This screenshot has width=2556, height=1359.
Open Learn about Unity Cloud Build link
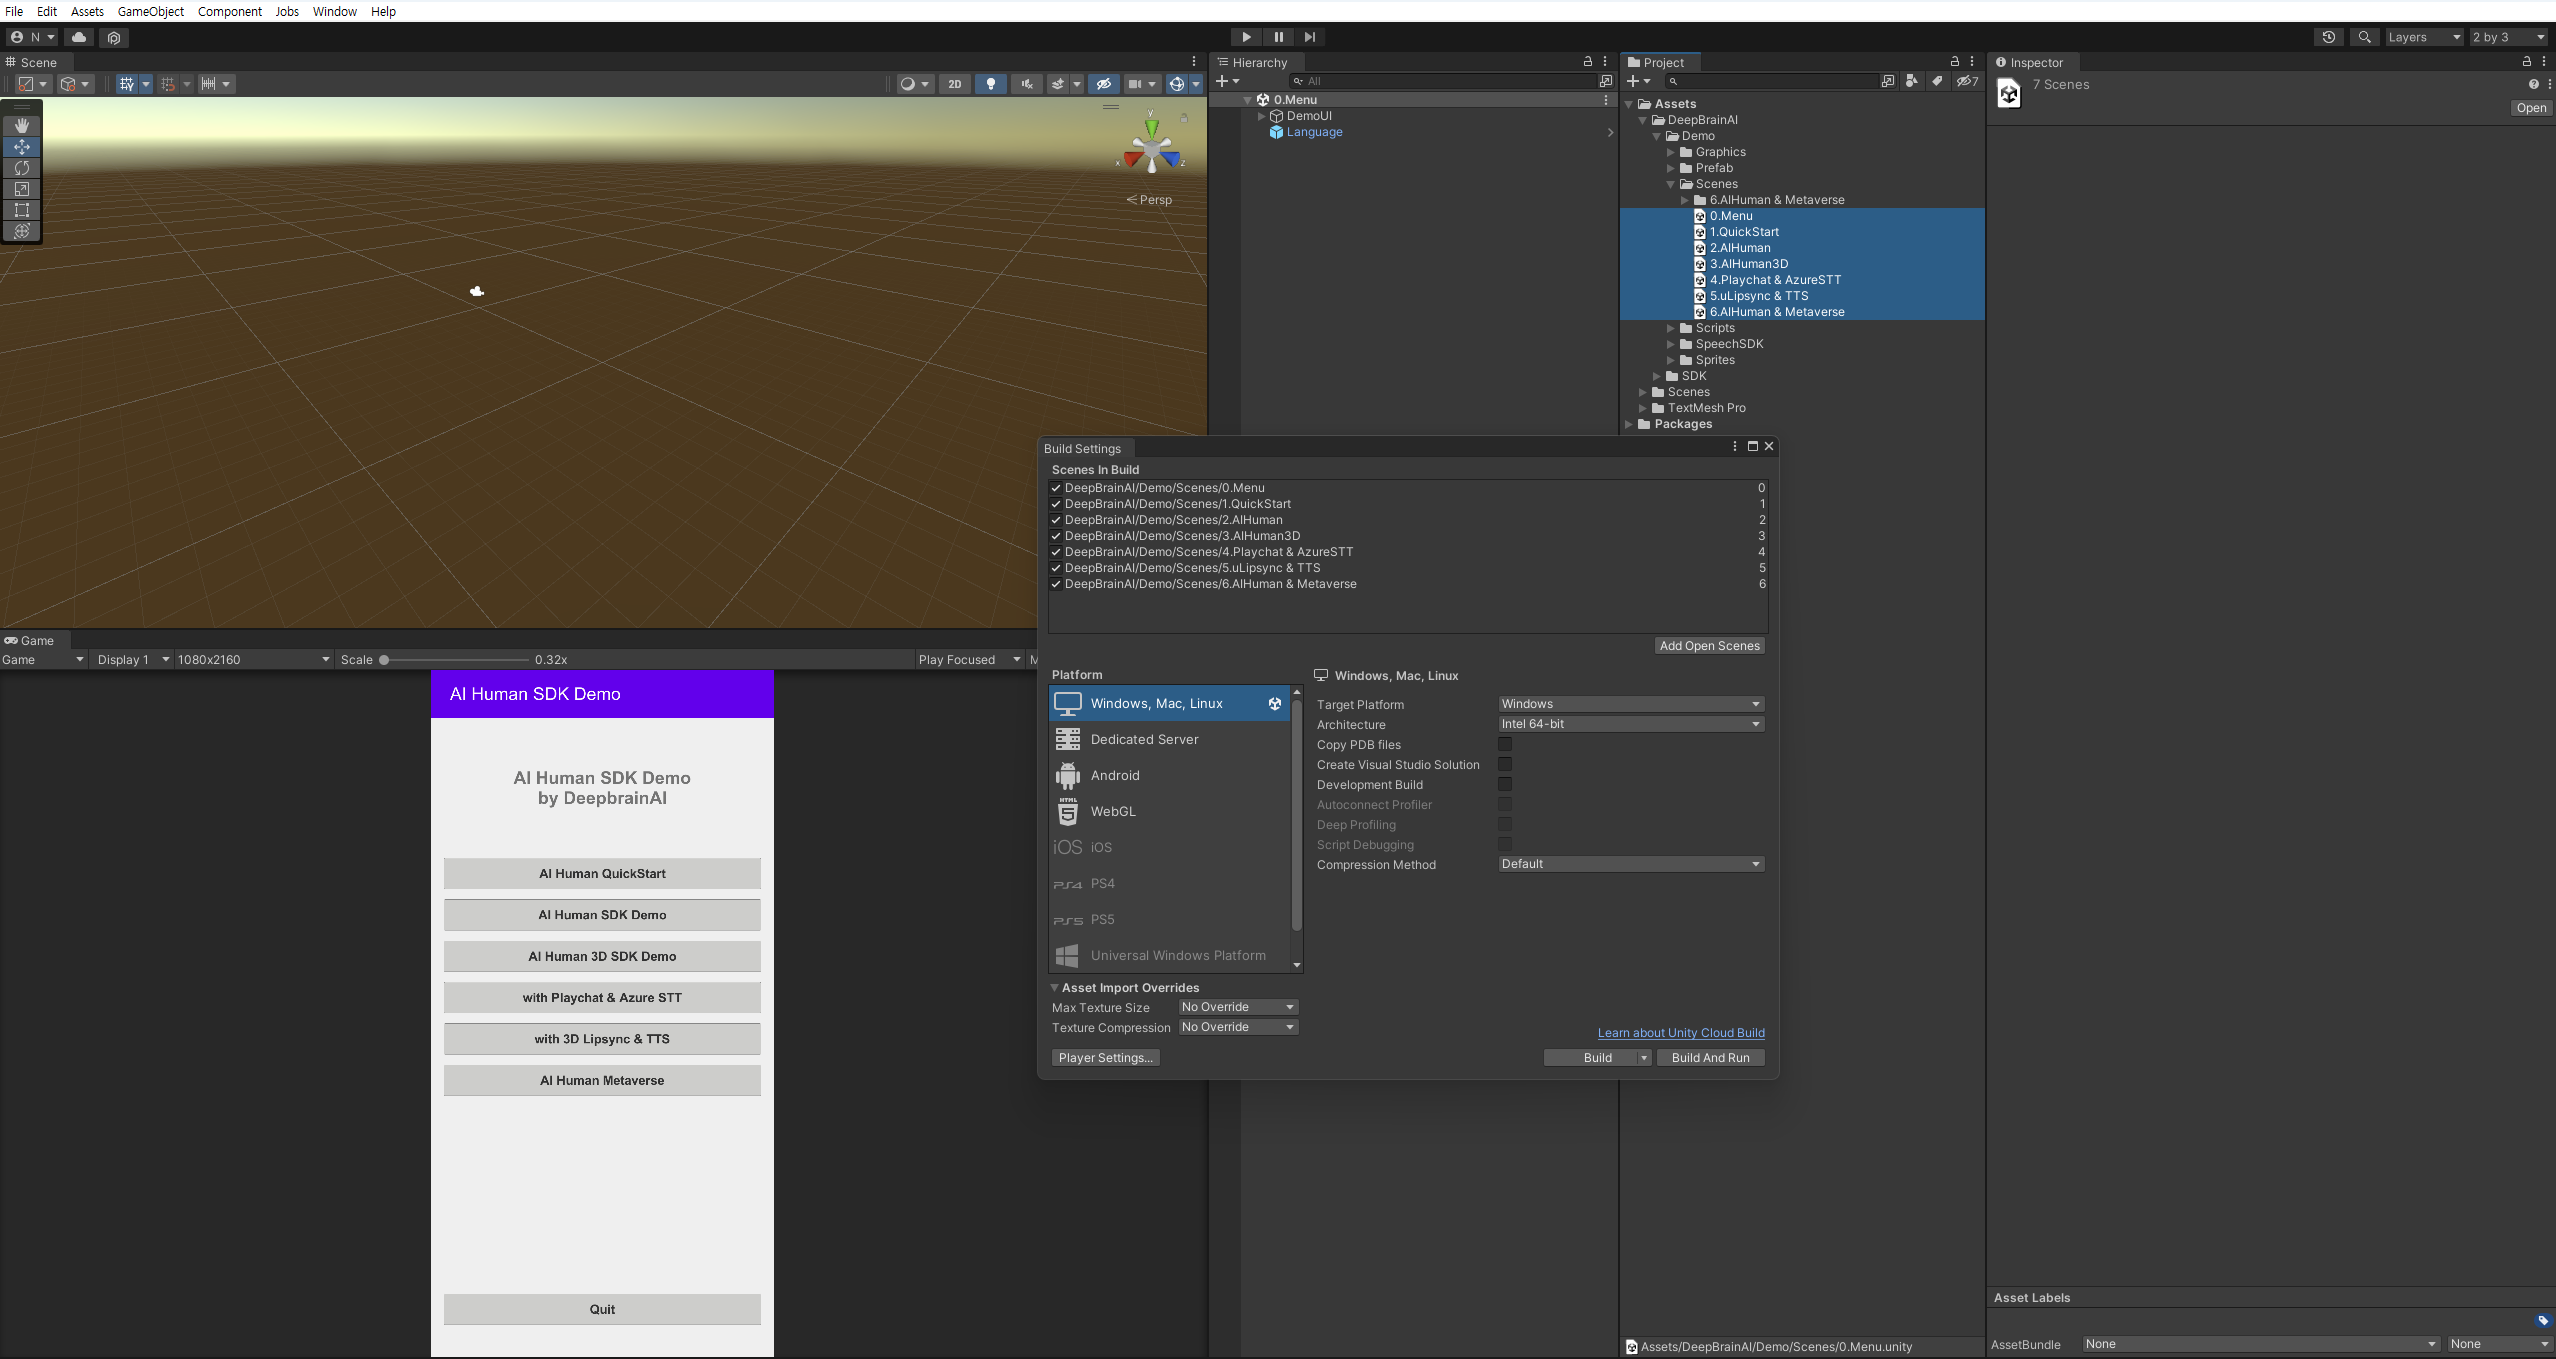click(x=1681, y=1033)
